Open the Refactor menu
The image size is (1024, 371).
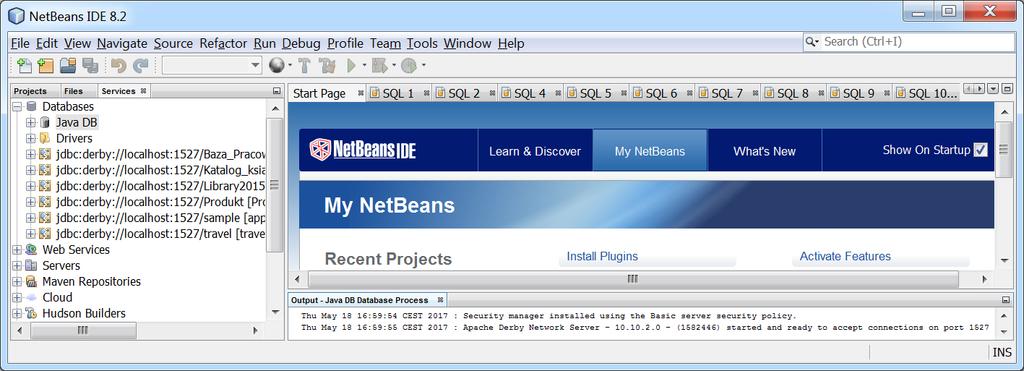[223, 44]
